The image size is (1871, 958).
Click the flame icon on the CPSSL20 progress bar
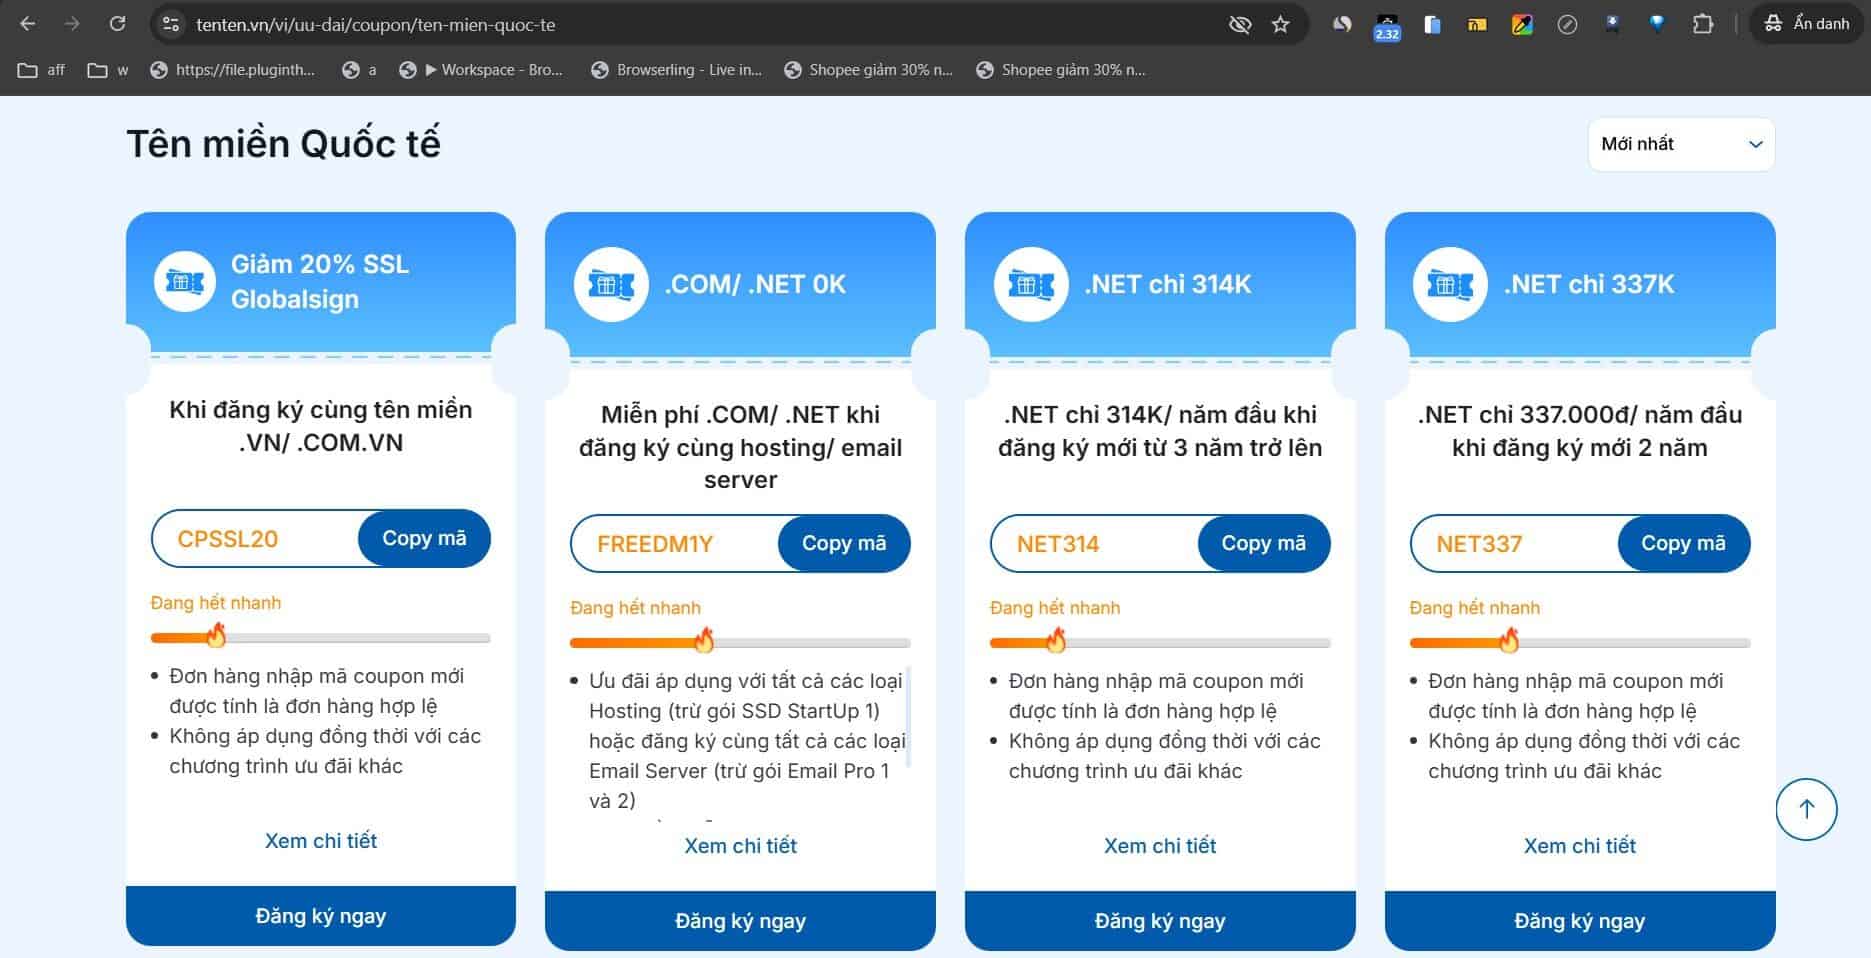coord(216,634)
